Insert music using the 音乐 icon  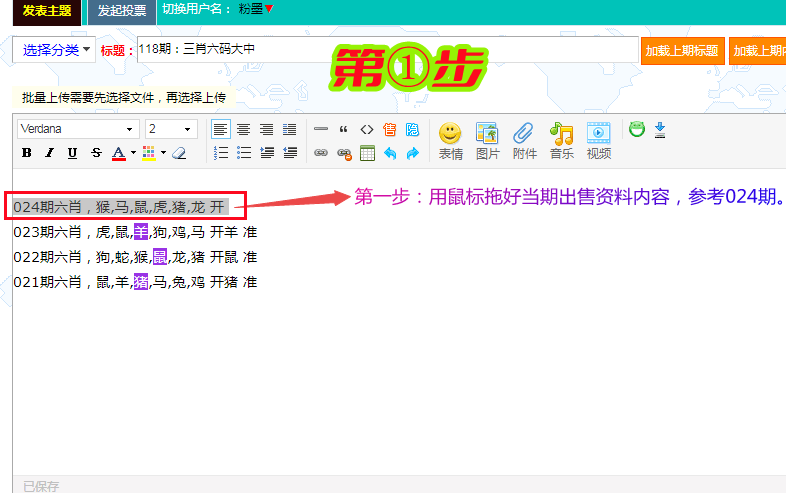pyautogui.click(x=561, y=140)
